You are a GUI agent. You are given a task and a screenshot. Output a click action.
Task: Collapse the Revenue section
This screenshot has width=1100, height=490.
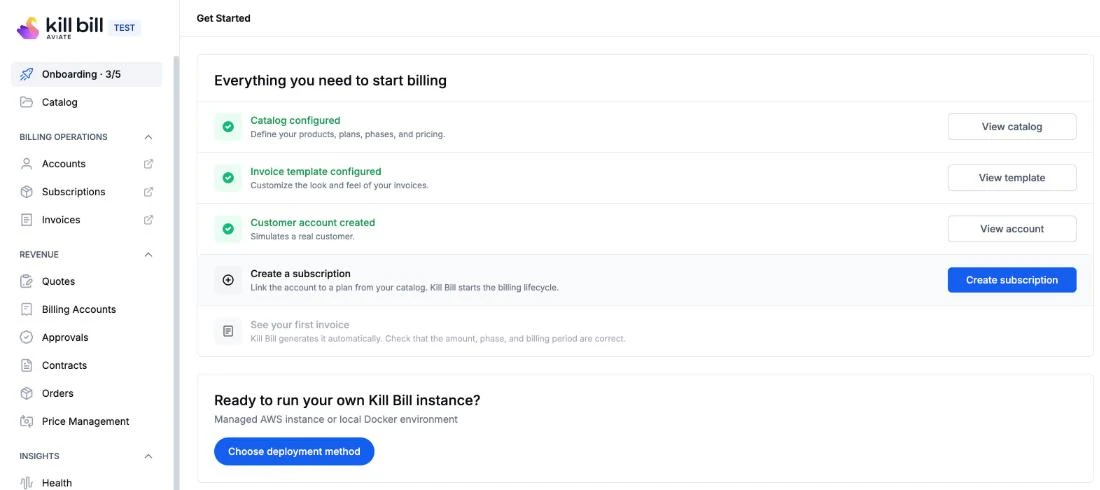(x=148, y=255)
